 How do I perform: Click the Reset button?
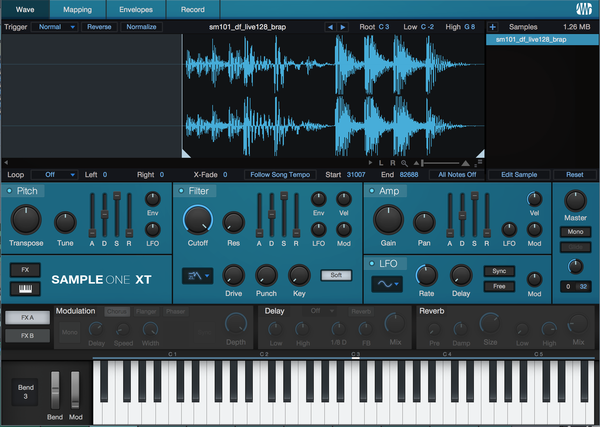click(575, 175)
